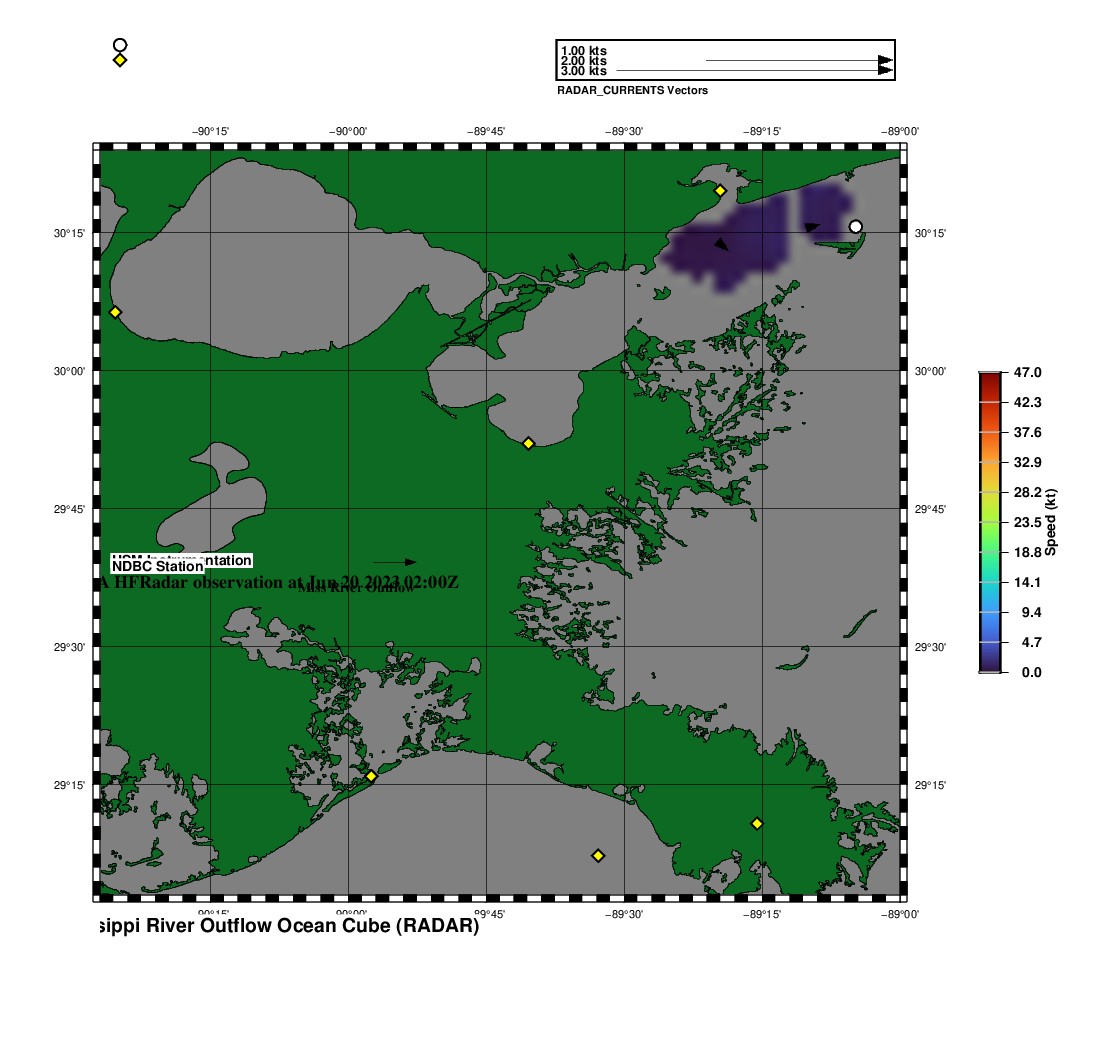The width and height of the screenshot is (1100, 1050).
Task: Click the southernmost yellow diamond station in open water
Action: pos(598,855)
